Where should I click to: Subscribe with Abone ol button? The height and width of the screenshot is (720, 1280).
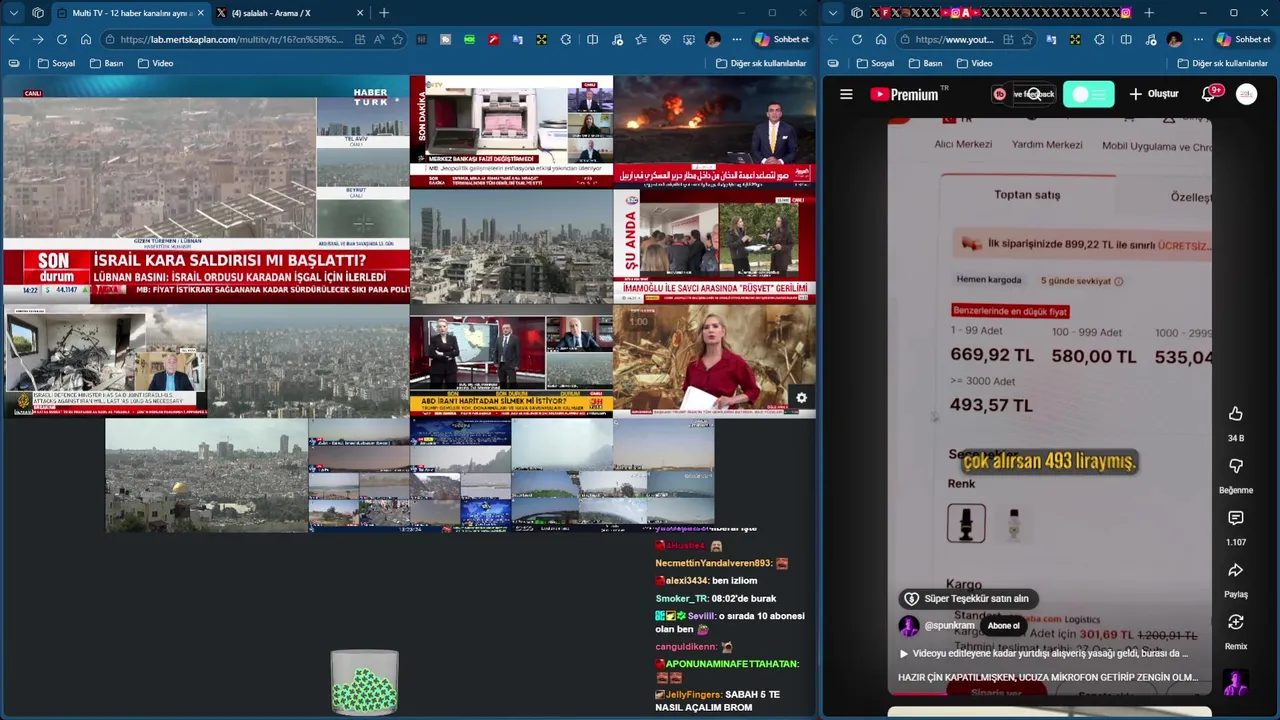point(1003,626)
